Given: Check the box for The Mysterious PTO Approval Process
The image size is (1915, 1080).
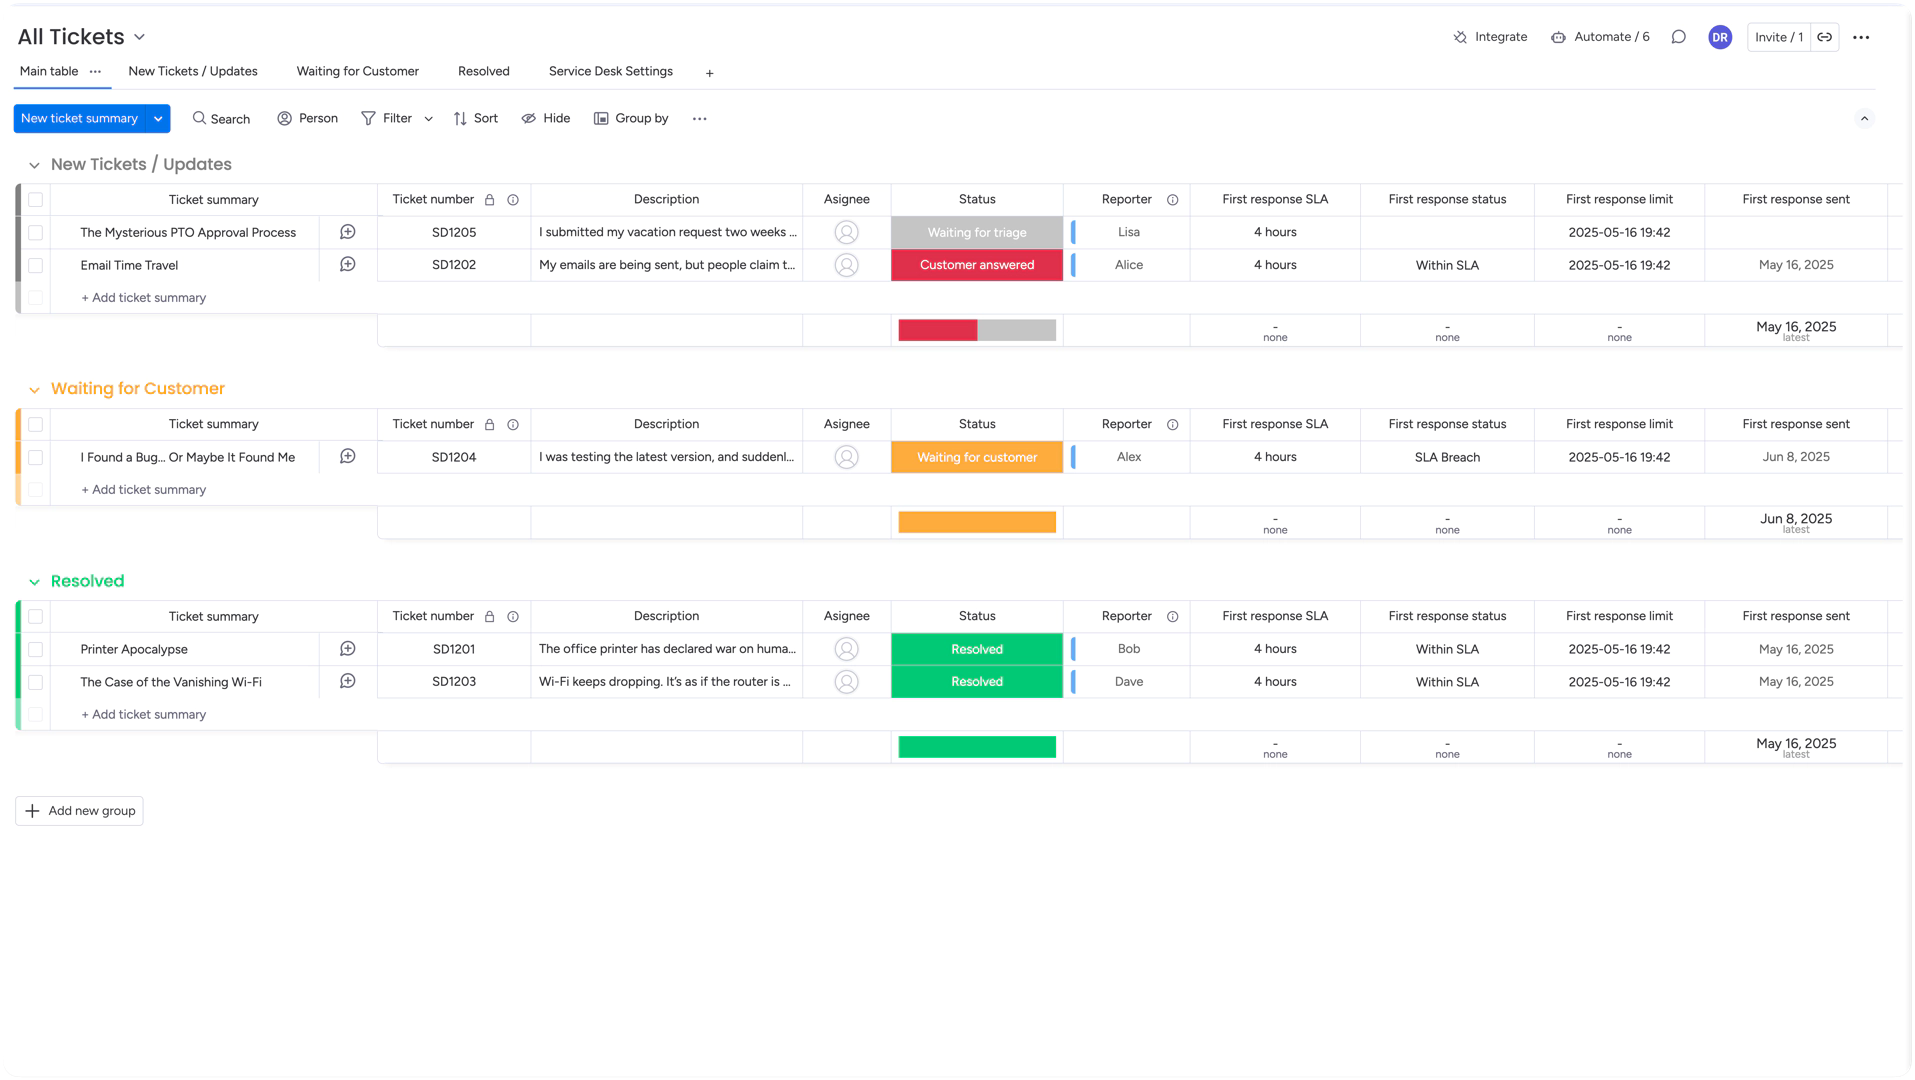Looking at the screenshot, I should click(x=35, y=232).
